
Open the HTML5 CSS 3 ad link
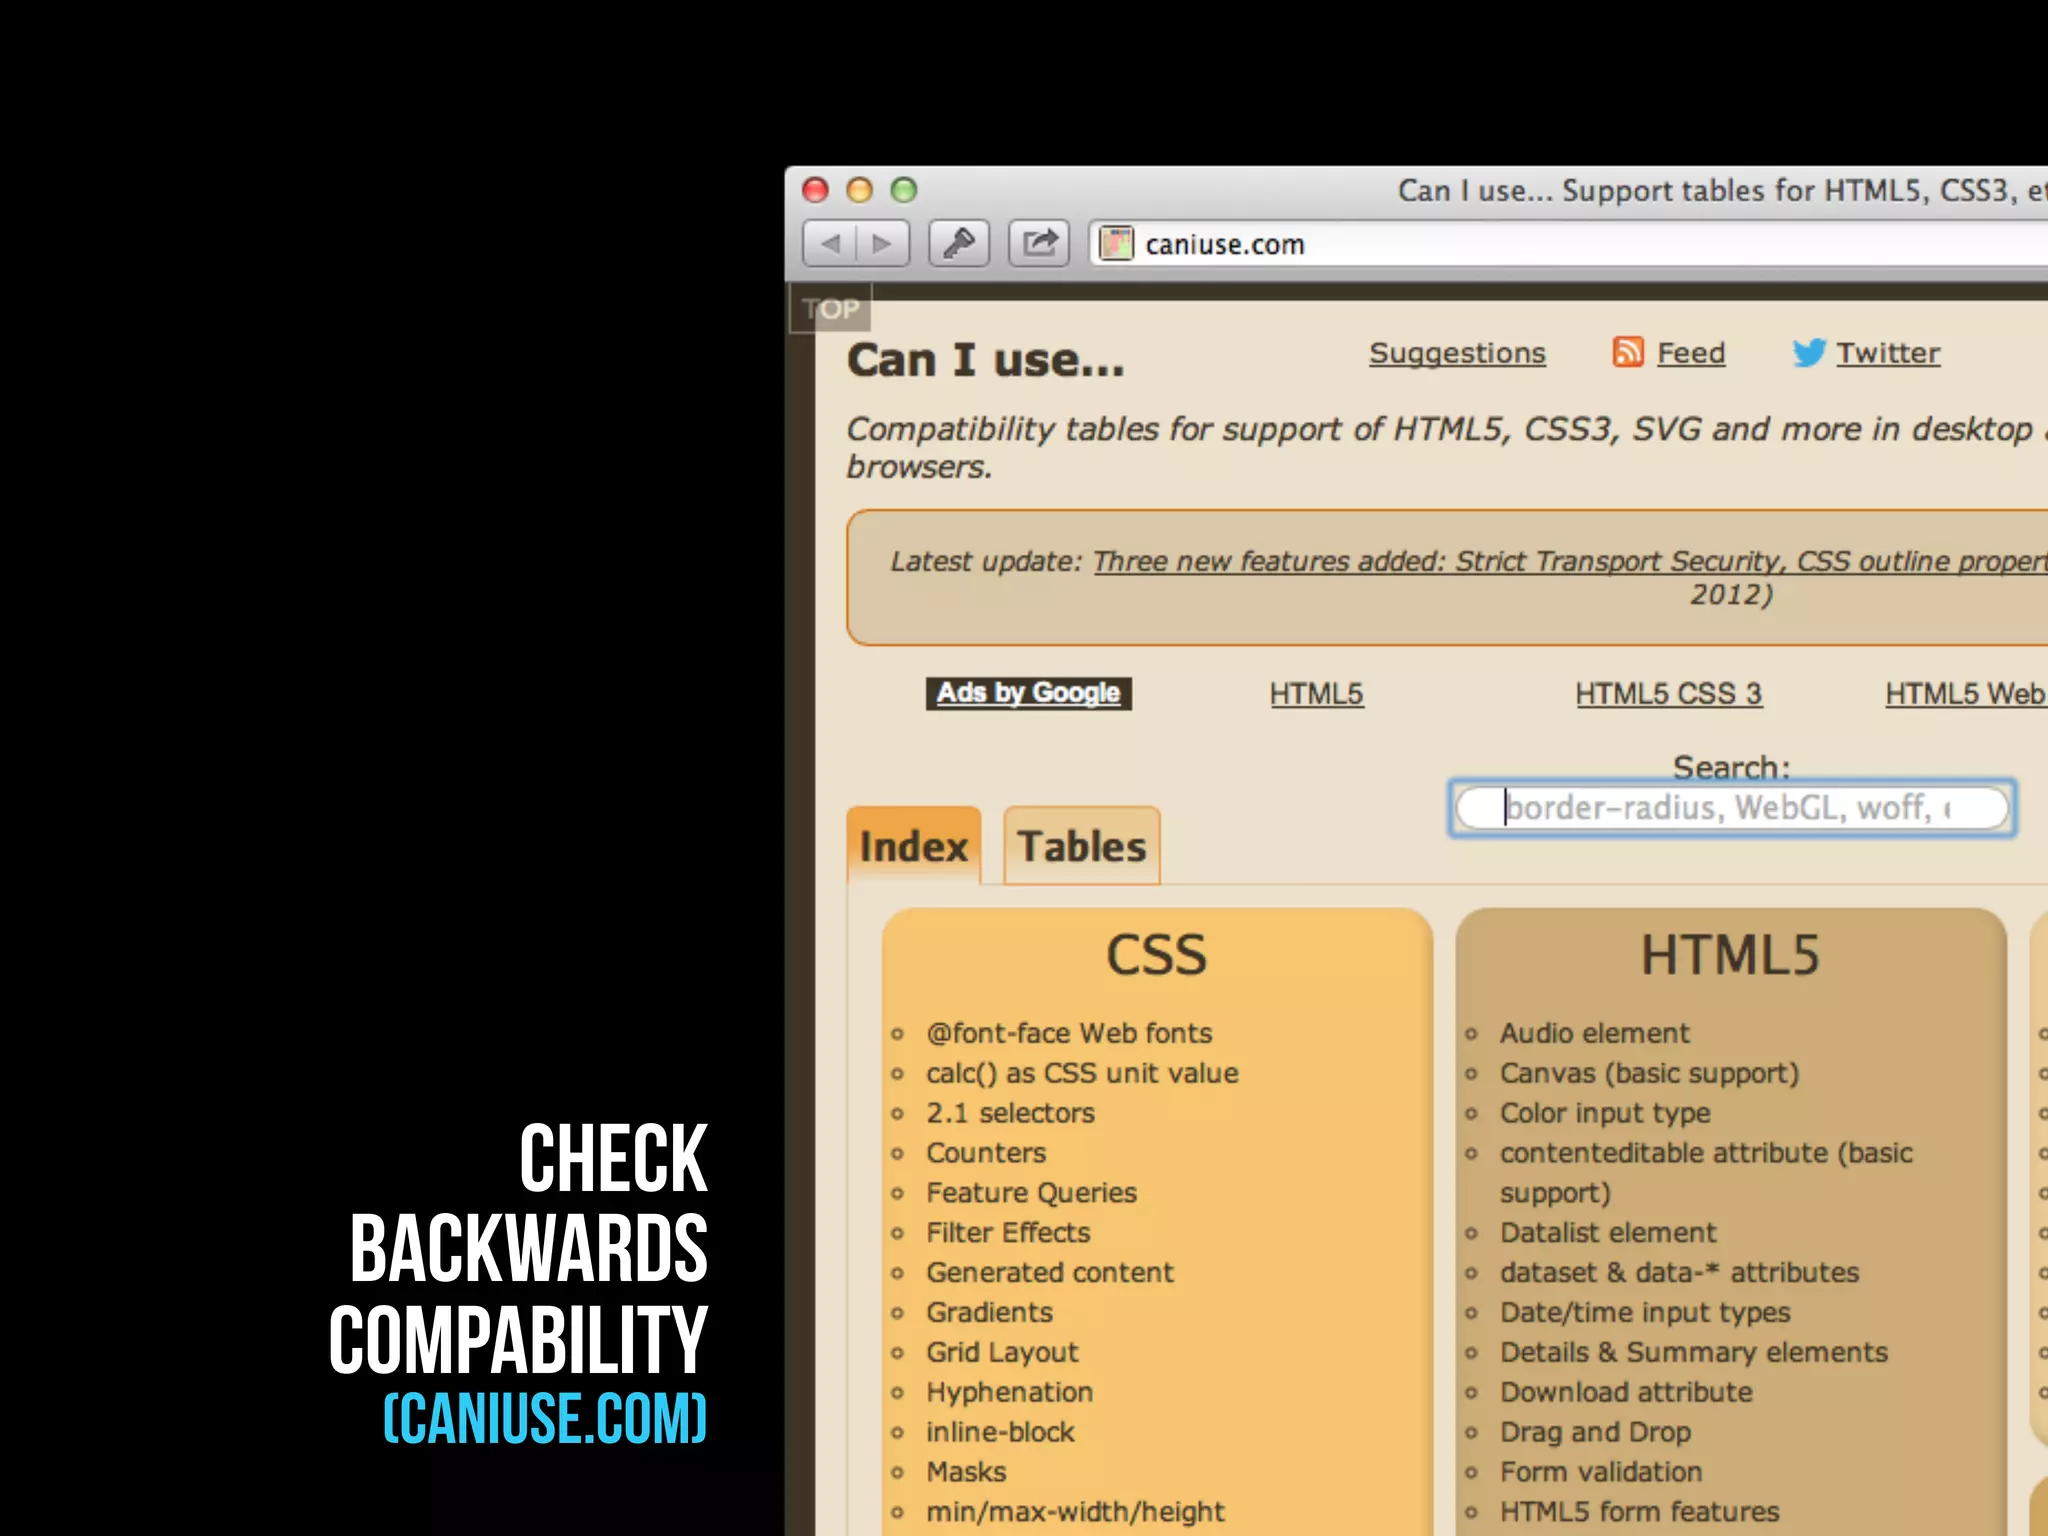coord(1669,694)
